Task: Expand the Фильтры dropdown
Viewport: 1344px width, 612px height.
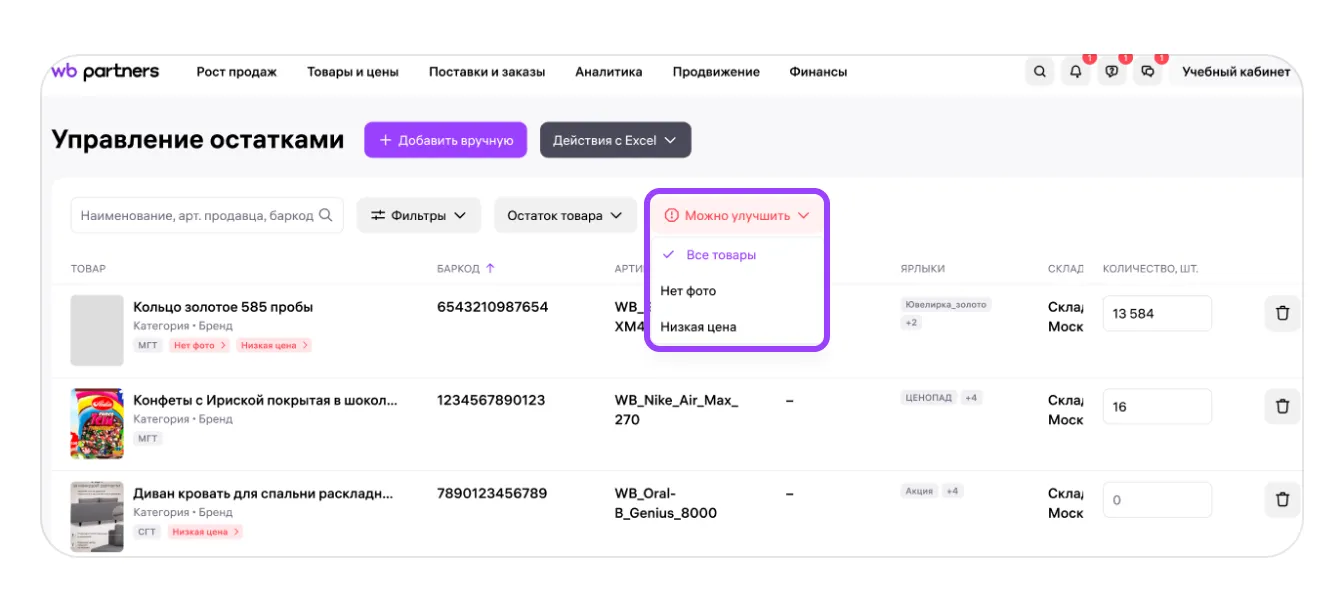Action: pos(418,215)
